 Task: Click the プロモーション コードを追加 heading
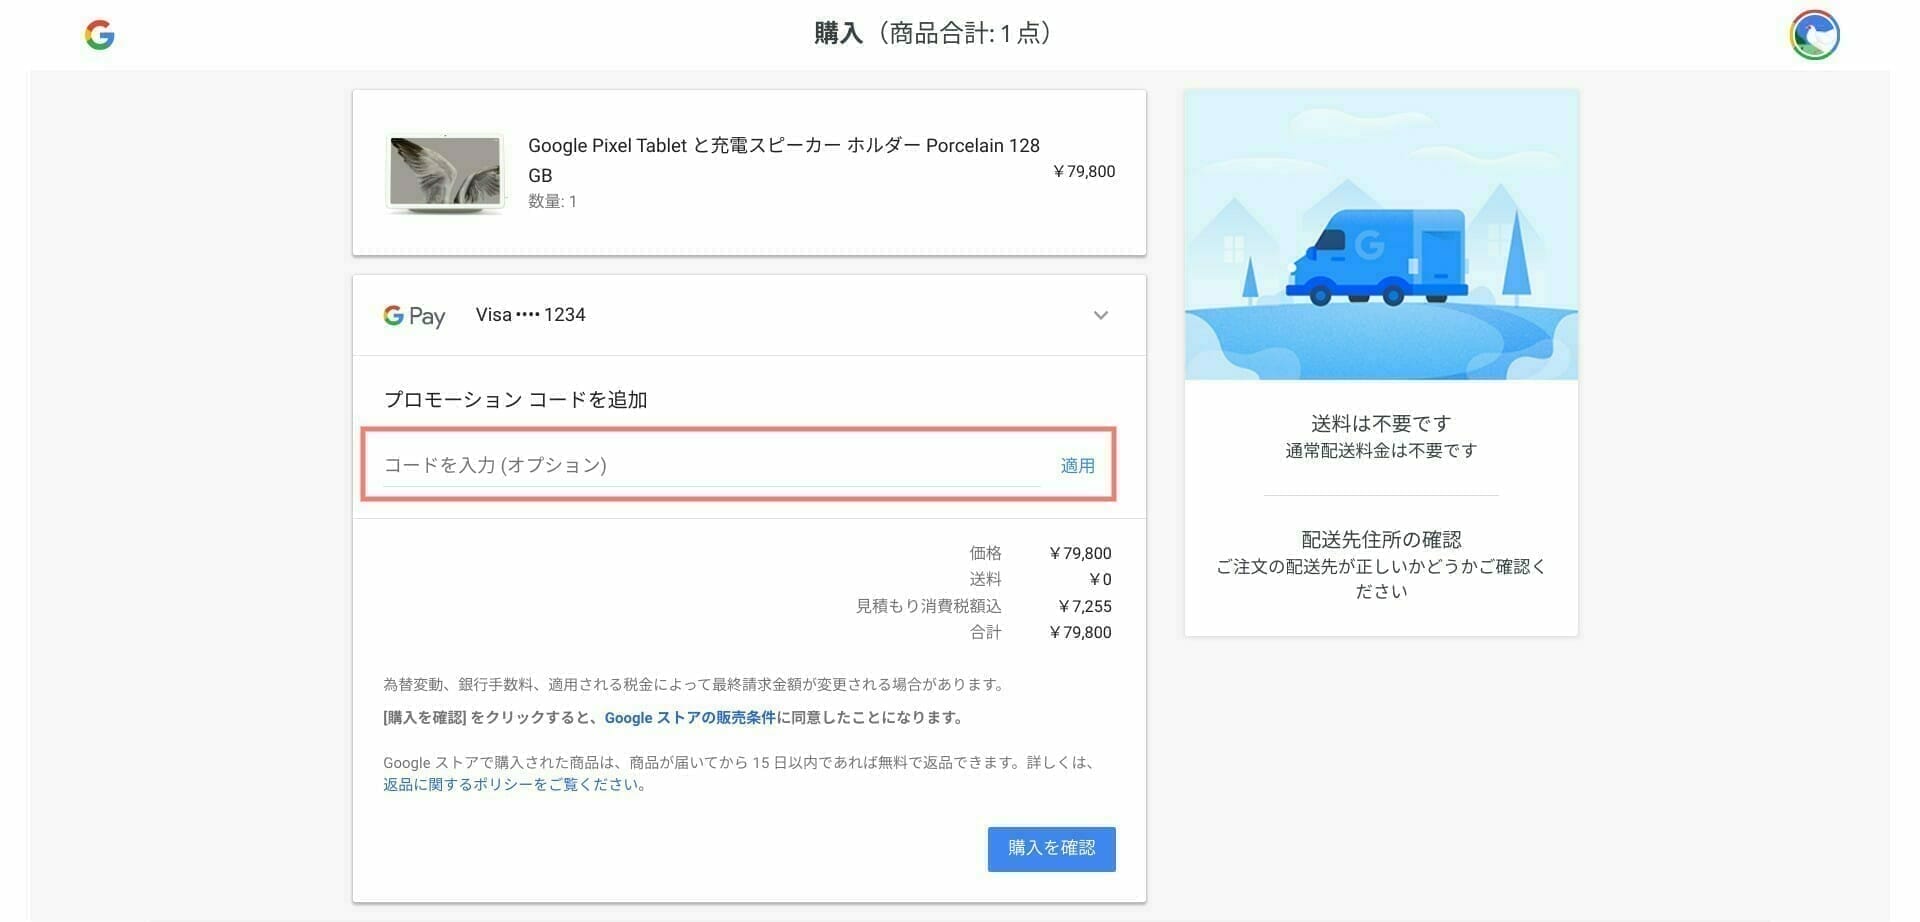(516, 400)
